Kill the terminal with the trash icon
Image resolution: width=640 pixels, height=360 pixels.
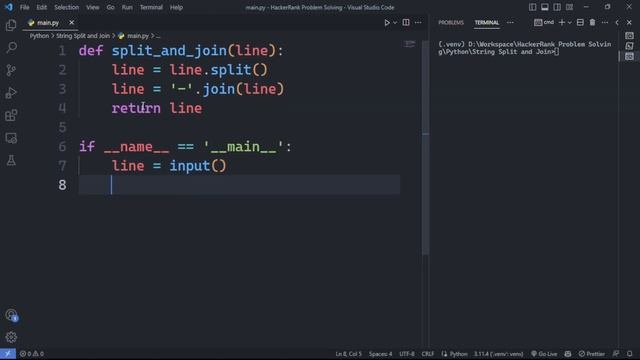(592, 22)
